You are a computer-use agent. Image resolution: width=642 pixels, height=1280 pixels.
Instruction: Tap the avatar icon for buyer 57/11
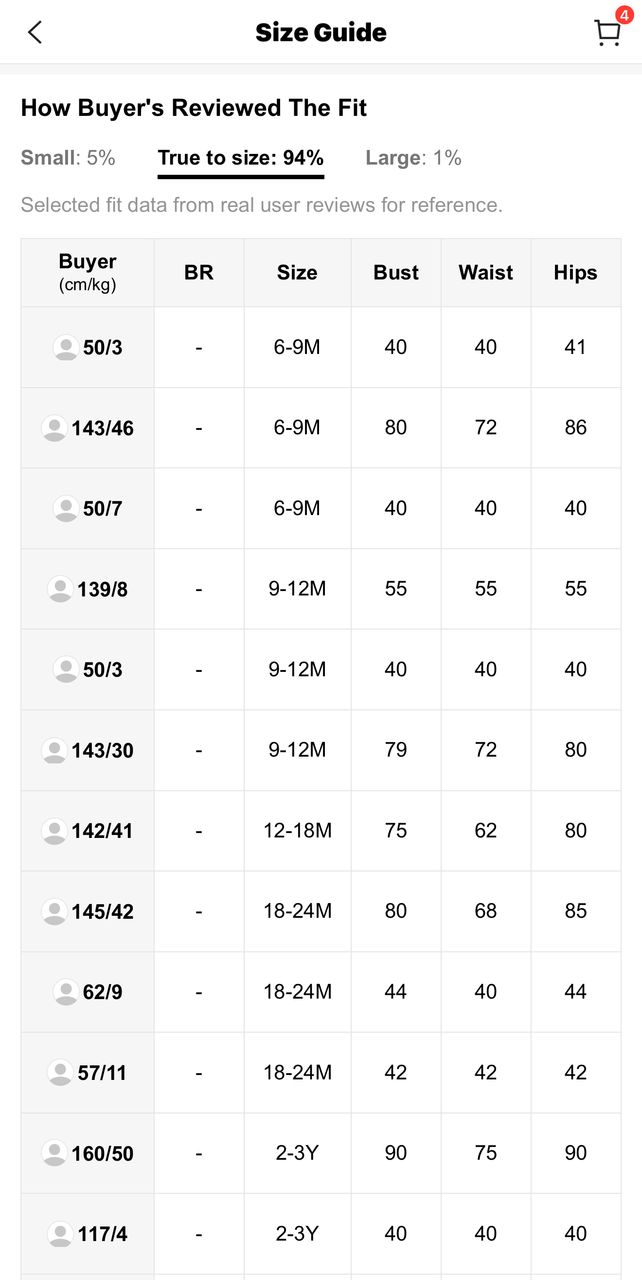[60, 1072]
